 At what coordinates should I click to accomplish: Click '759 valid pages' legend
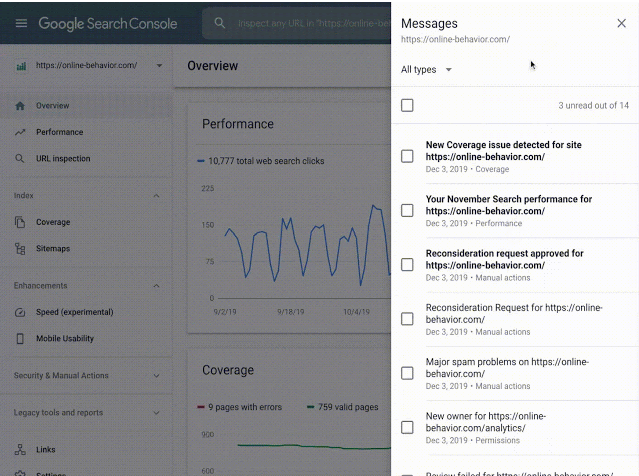click(x=343, y=407)
